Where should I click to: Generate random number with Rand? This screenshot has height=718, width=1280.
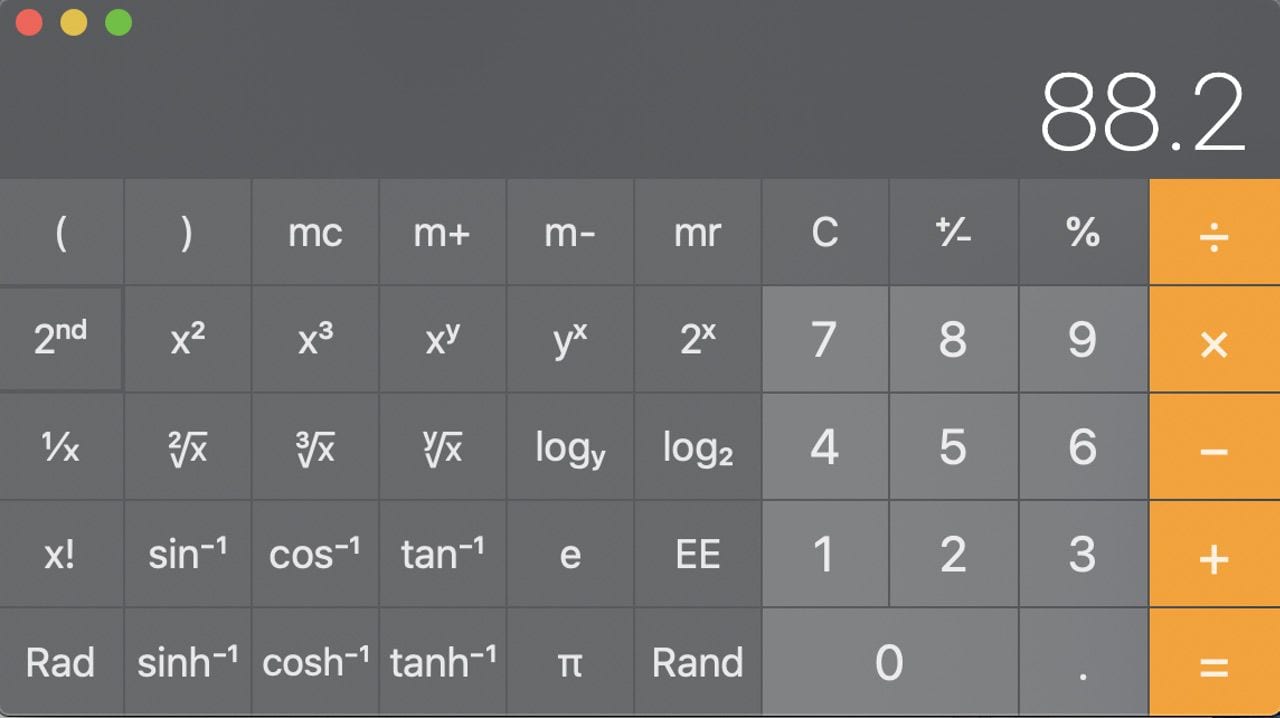697,662
